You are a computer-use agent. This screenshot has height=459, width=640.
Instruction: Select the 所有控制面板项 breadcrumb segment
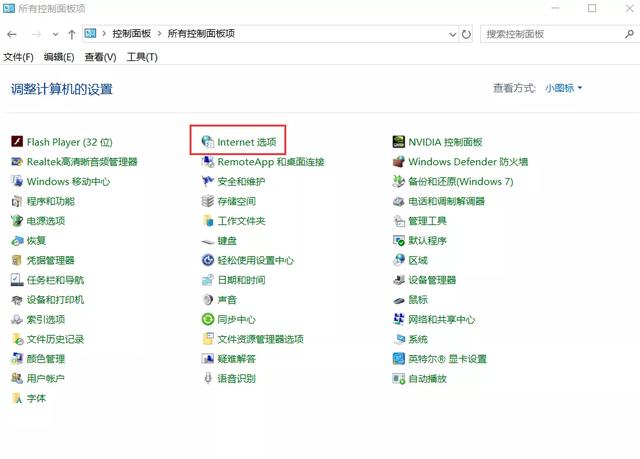[x=201, y=33]
